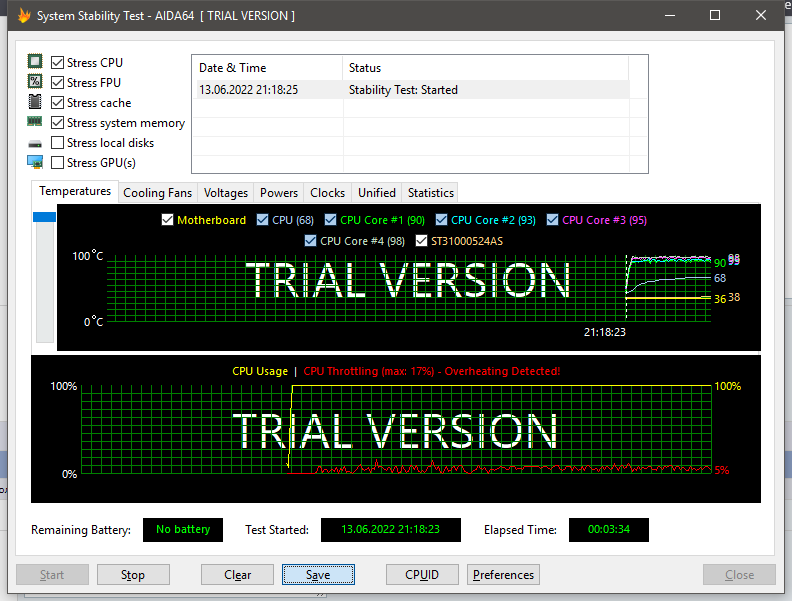This screenshot has height=601, width=792.
Task: Click the AIDA64 flame icon in title bar
Action: coord(24,16)
